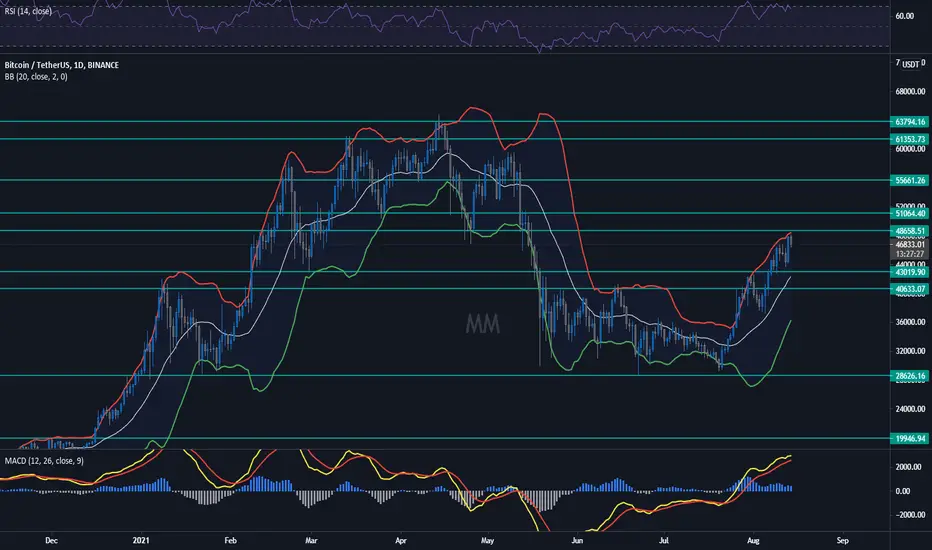Click the Jun label on time axis
Viewport: 932px width, 550px height.
click(x=577, y=540)
